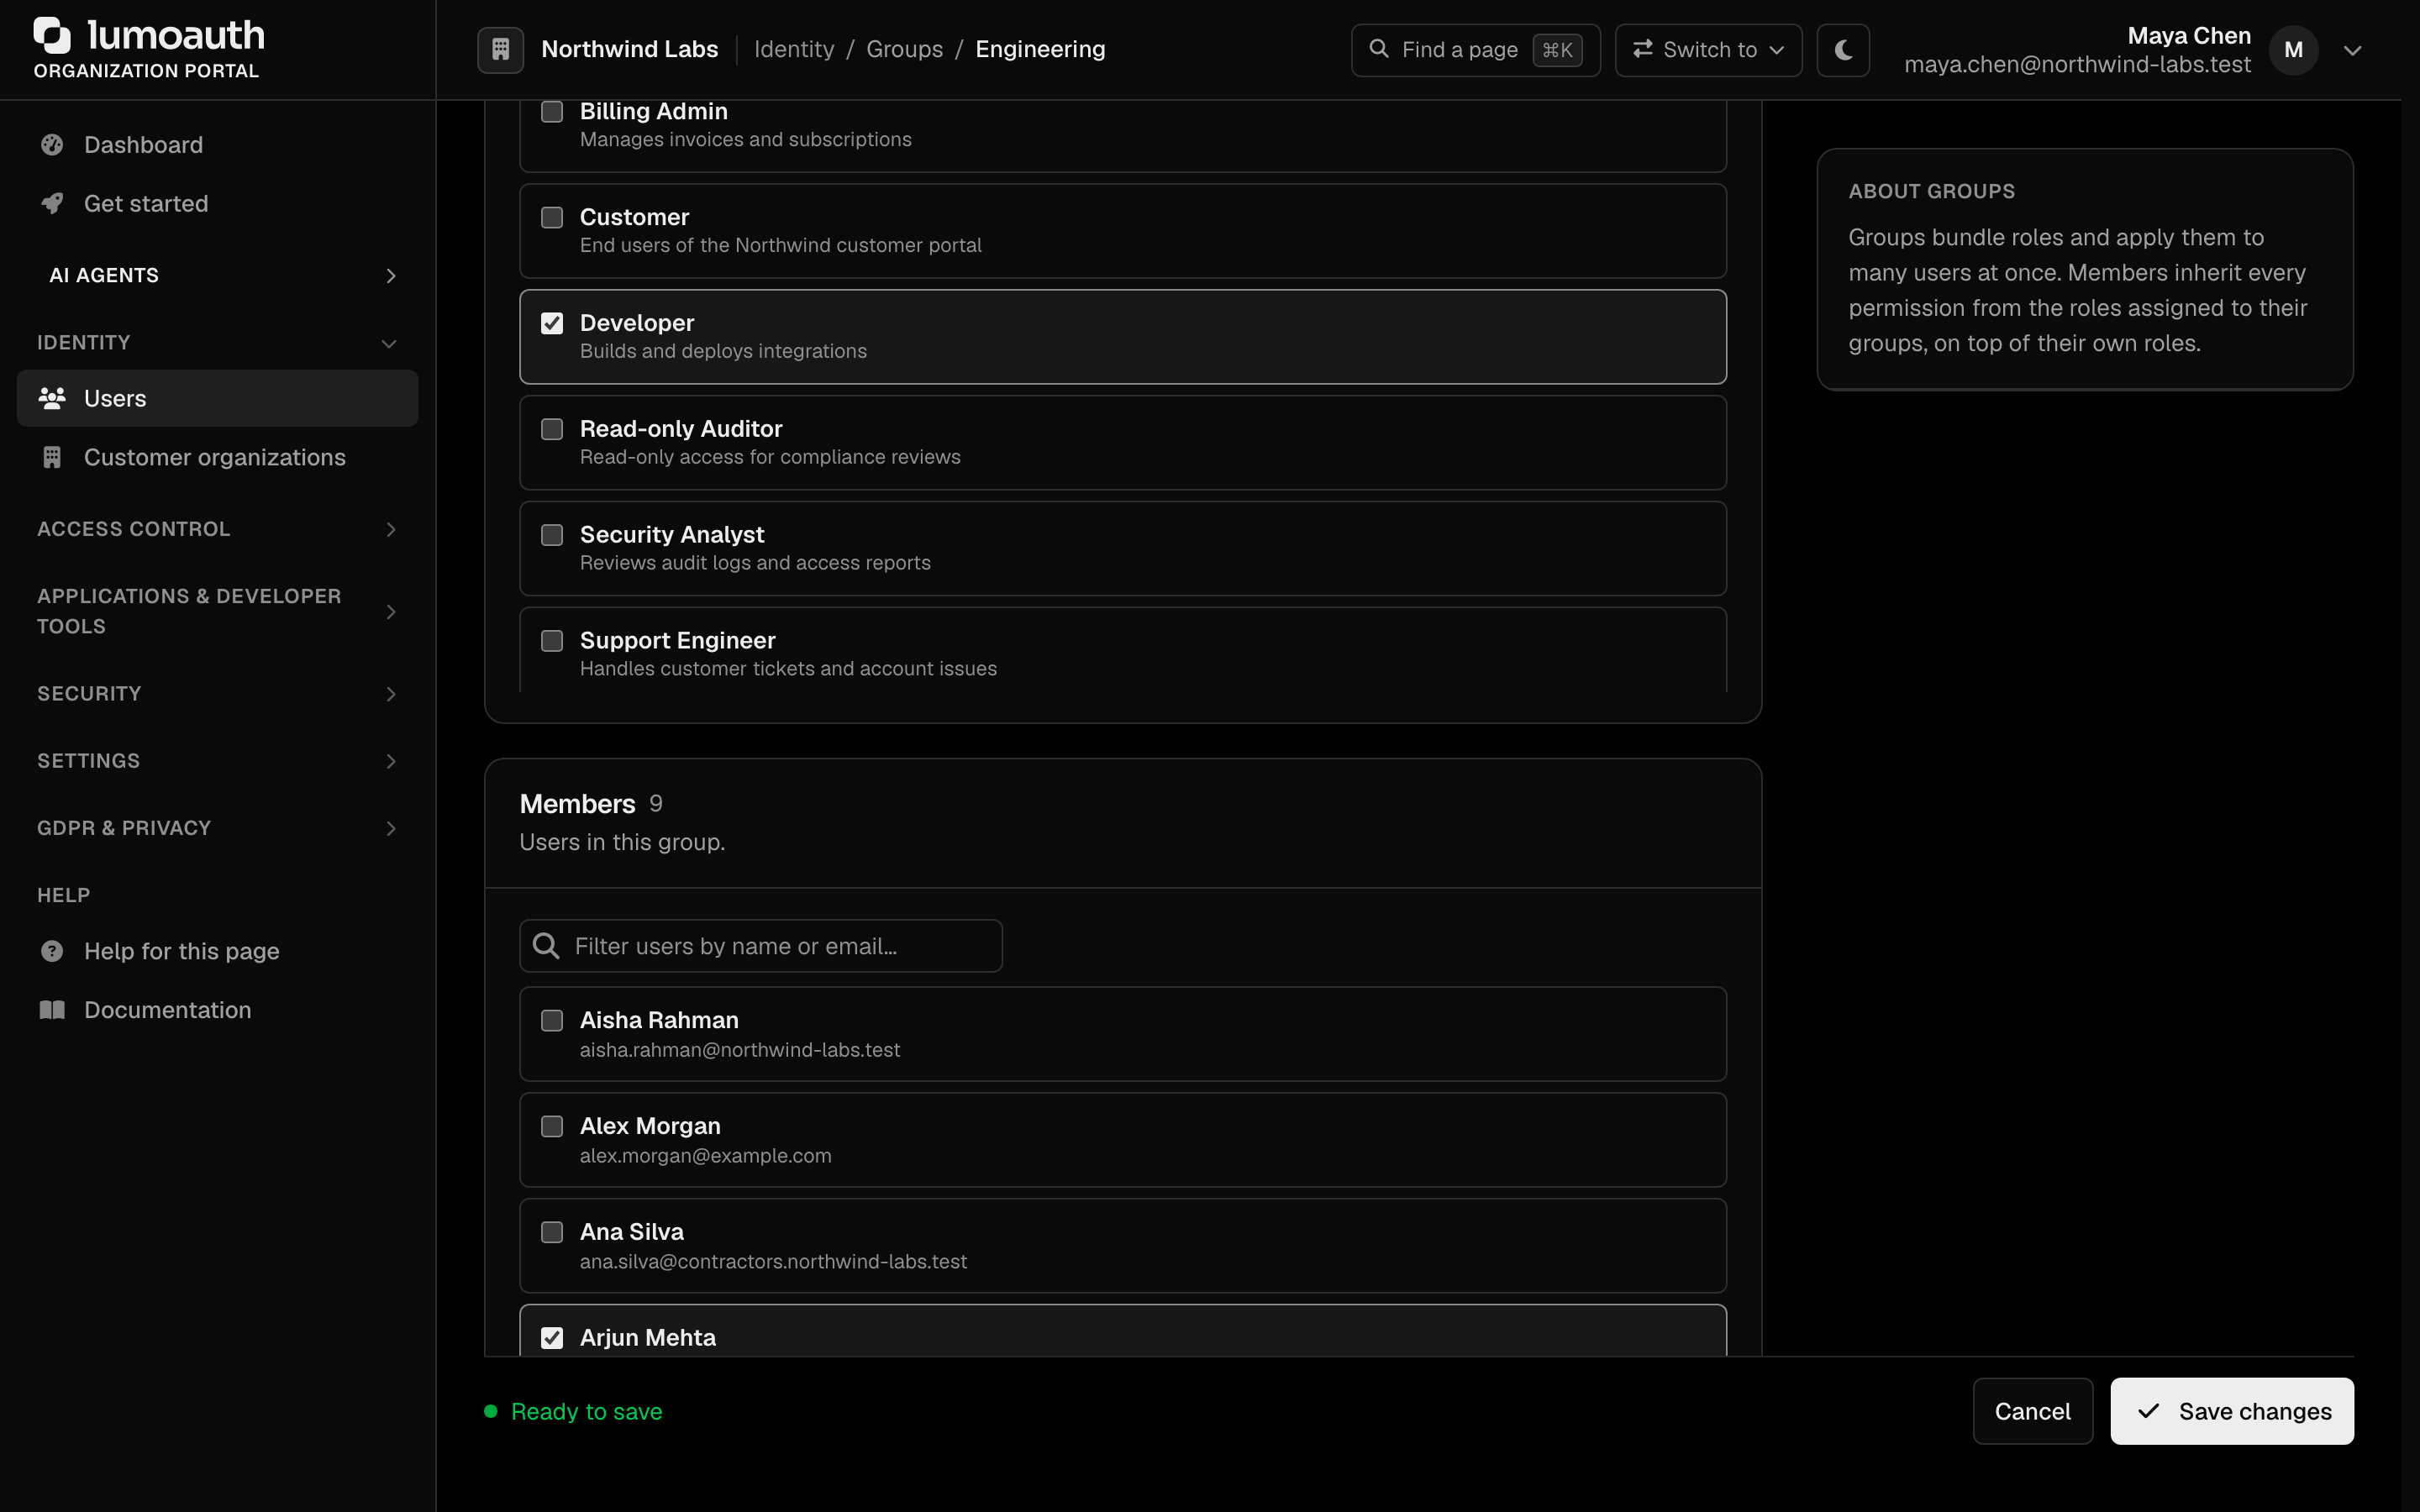Click aisha.rahman@northwind-labs.test email
2420x1512 pixels.
(739, 1050)
